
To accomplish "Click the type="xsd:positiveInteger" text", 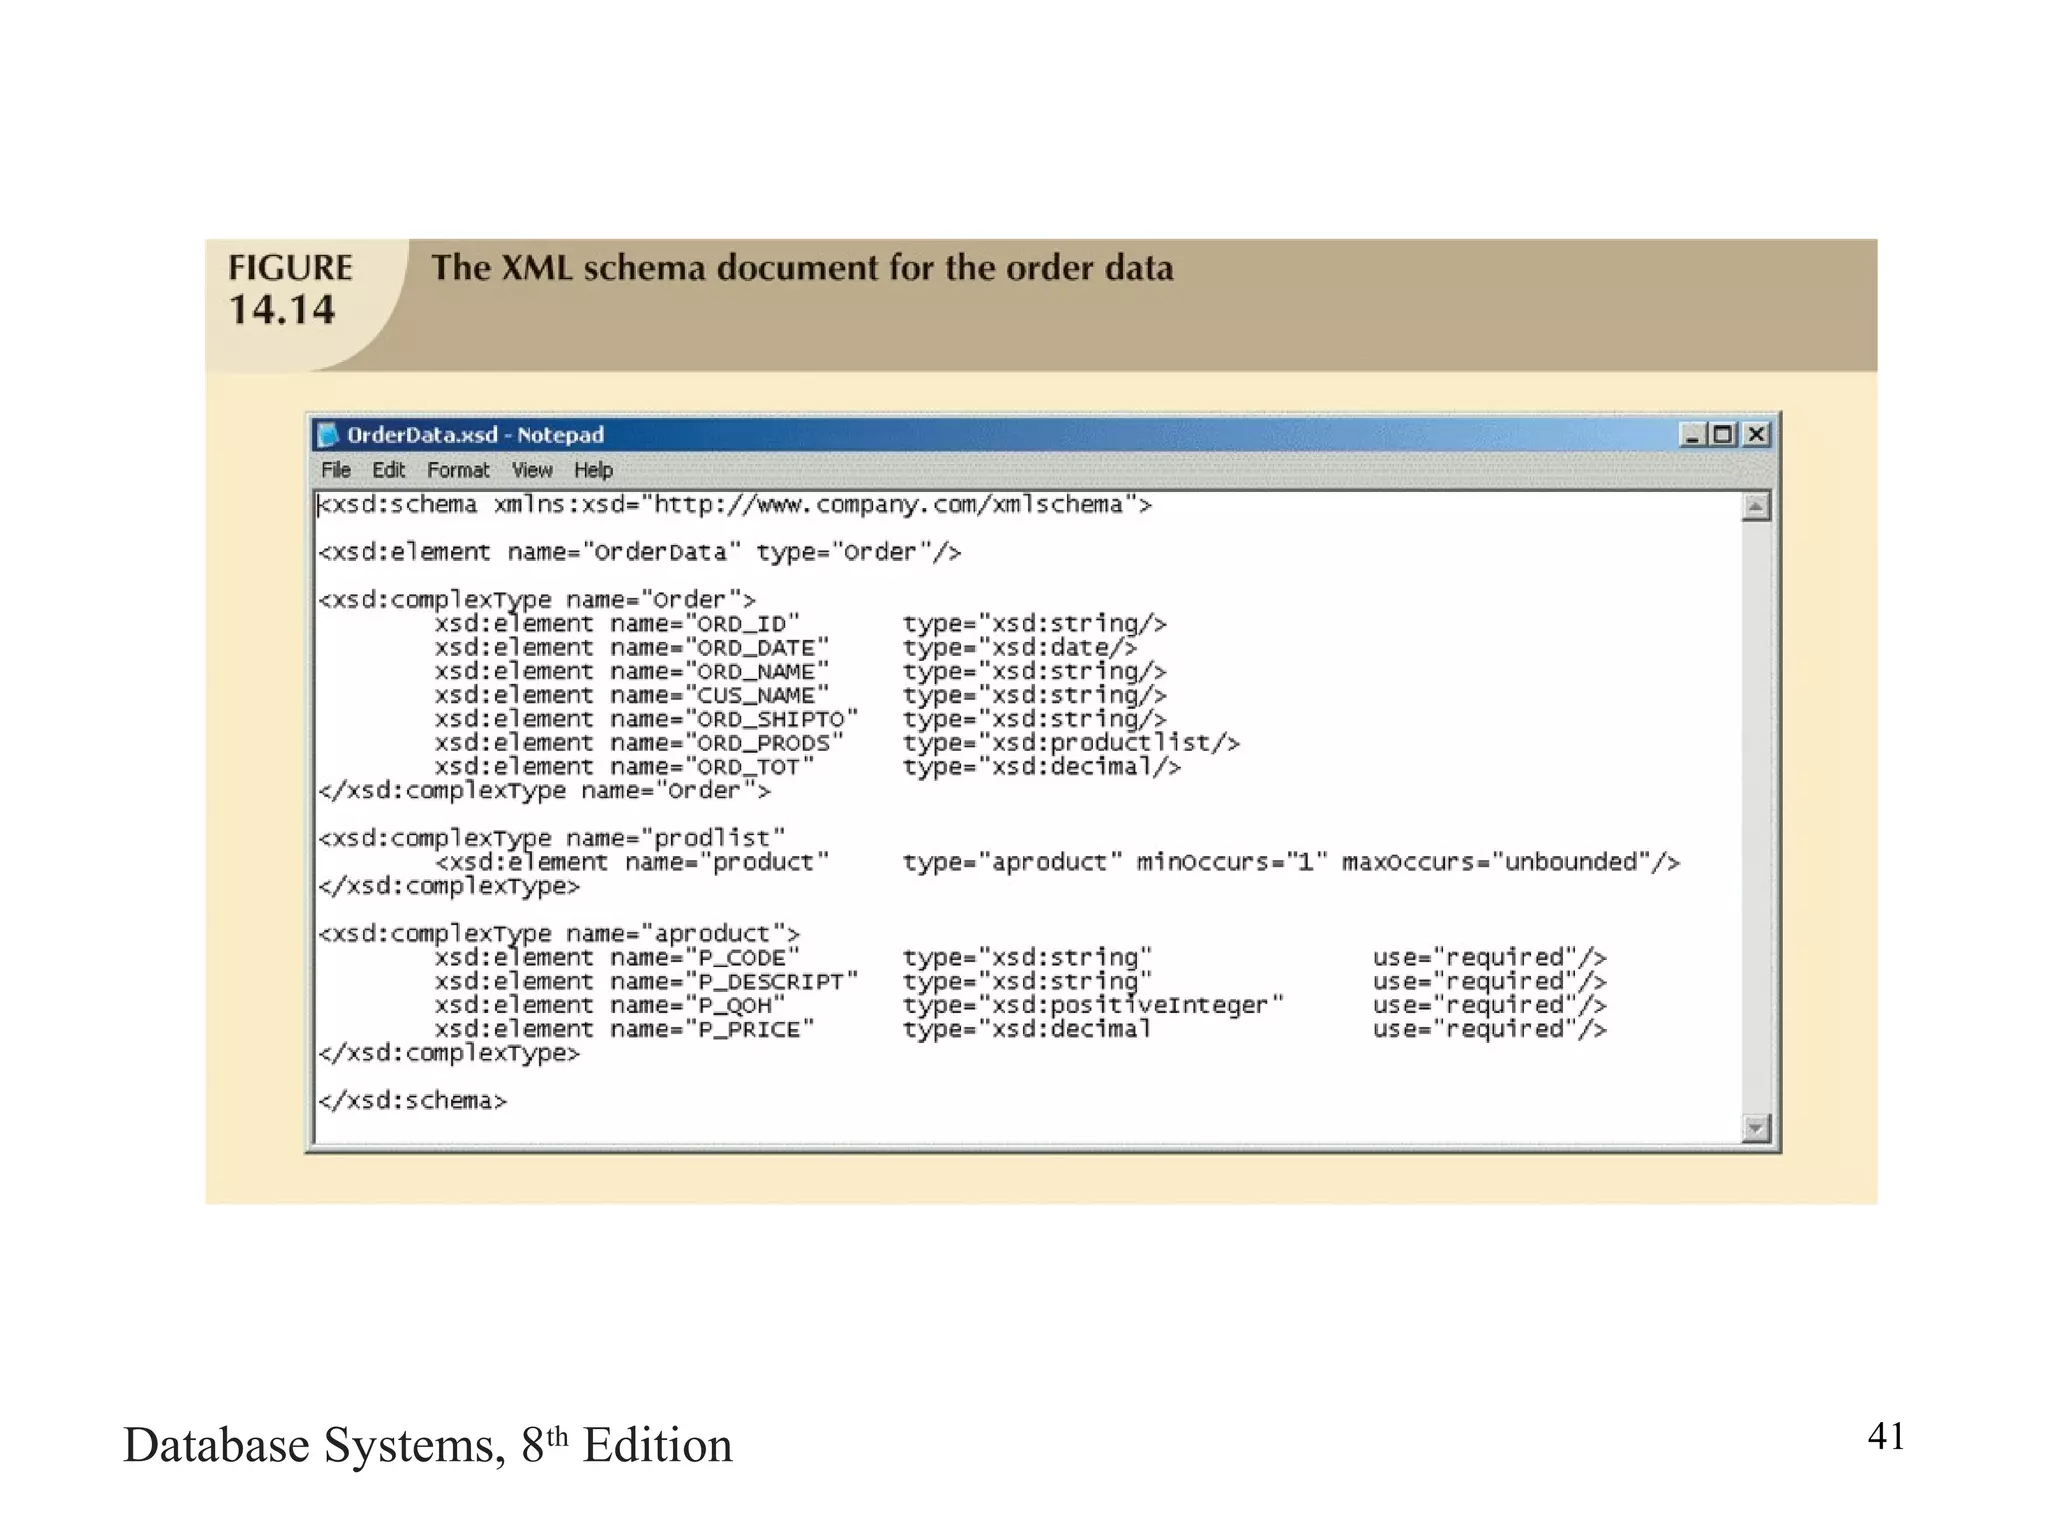I will click(x=1093, y=1005).
